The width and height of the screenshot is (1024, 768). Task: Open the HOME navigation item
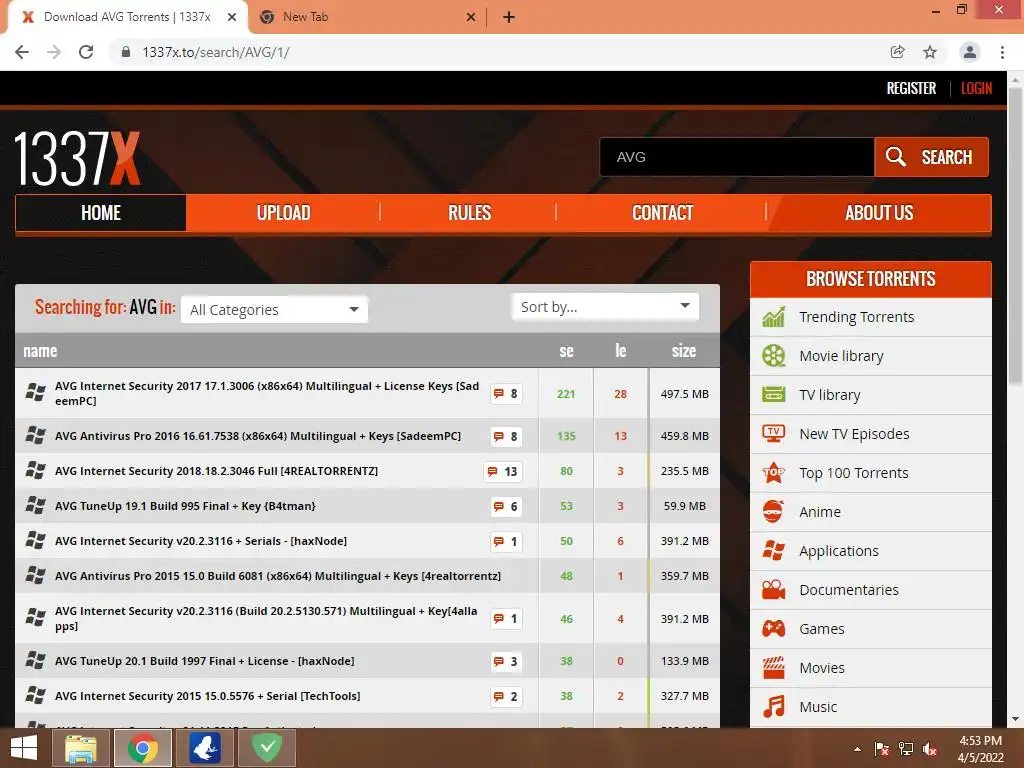click(x=101, y=213)
